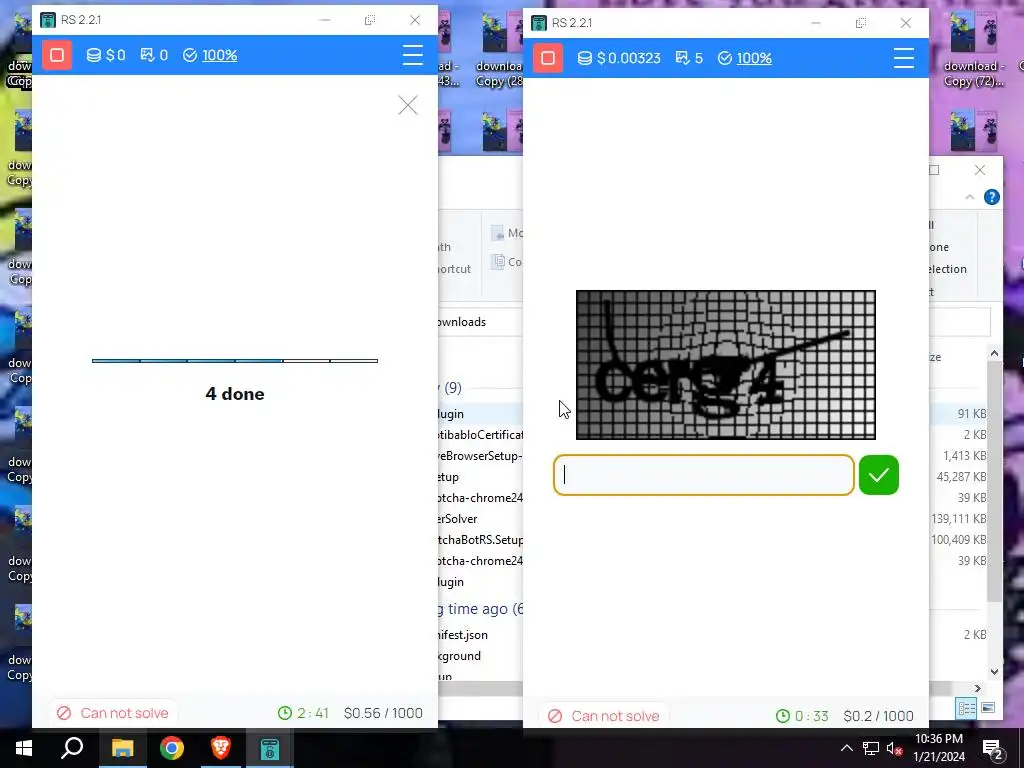Image resolution: width=1024 pixels, height=768 pixels.
Task: Click rate $0.56 / 1000 text
Action: pos(383,712)
